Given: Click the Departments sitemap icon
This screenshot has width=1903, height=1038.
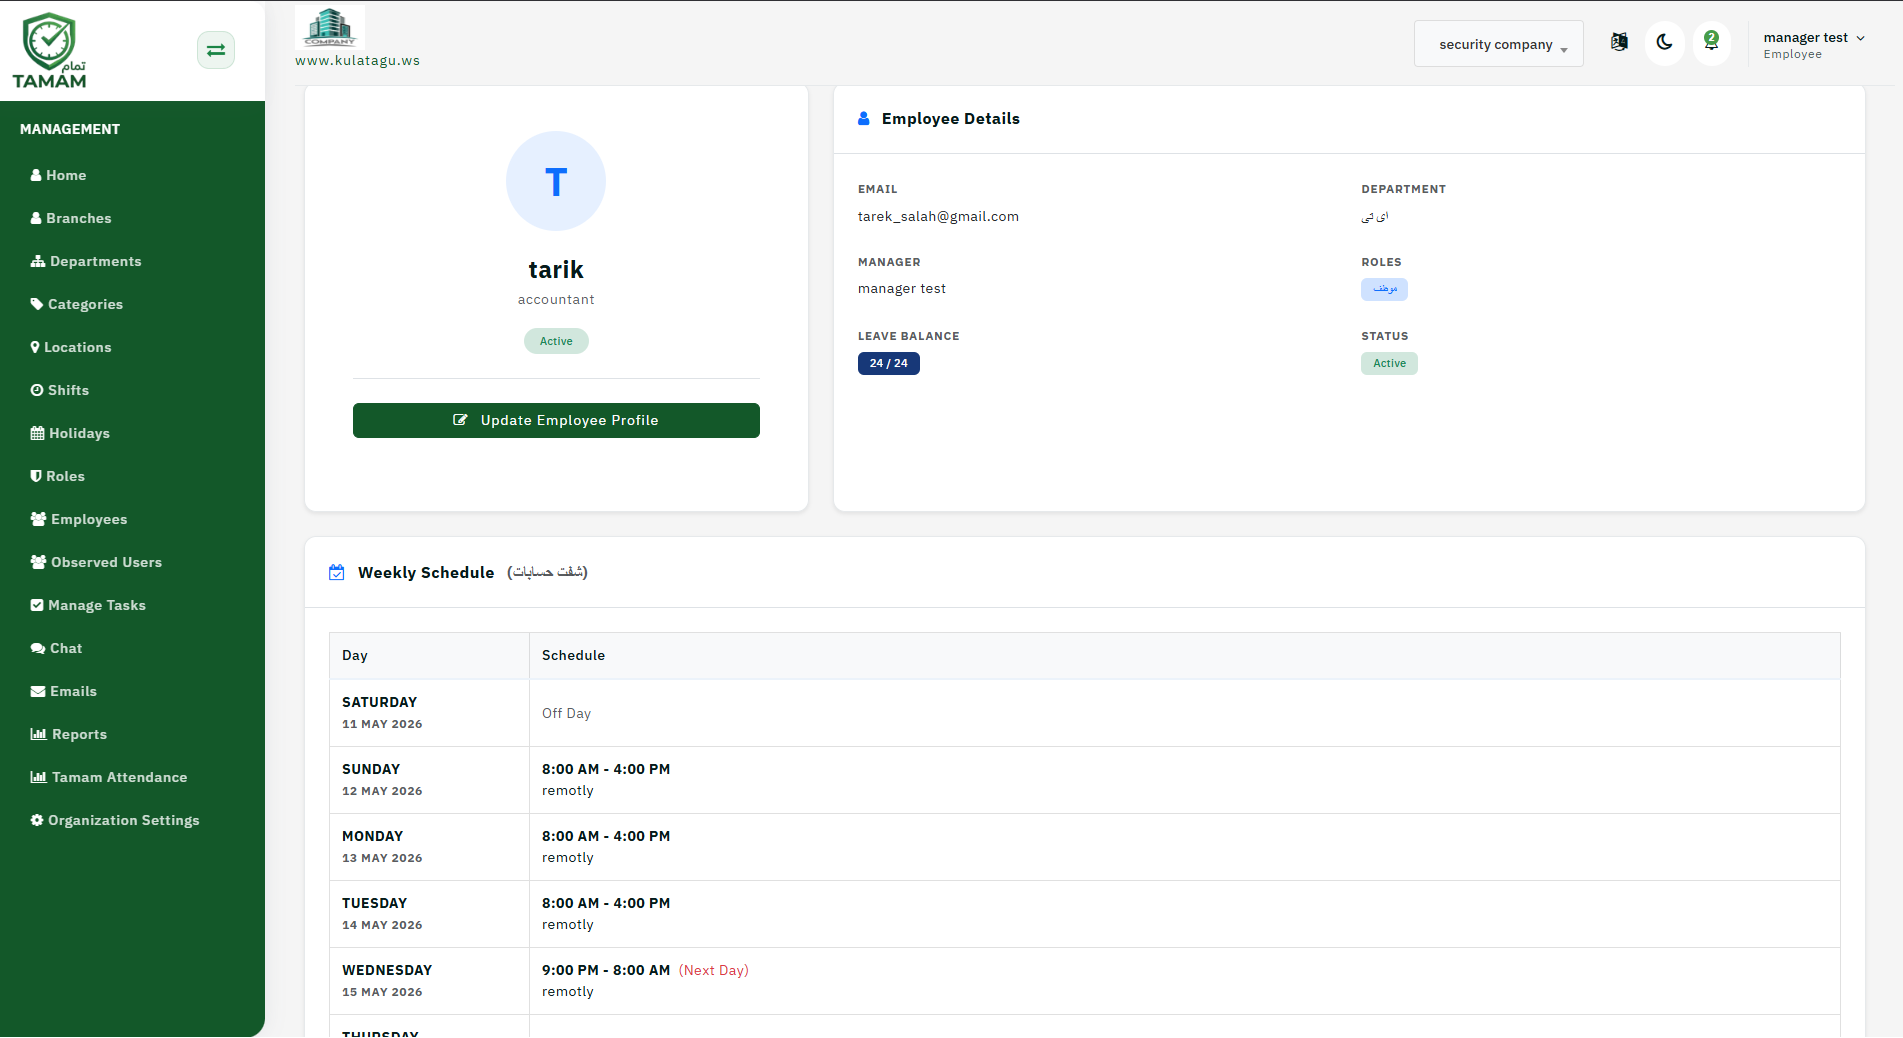Looking at the screenshot, I should pos(38,261).
